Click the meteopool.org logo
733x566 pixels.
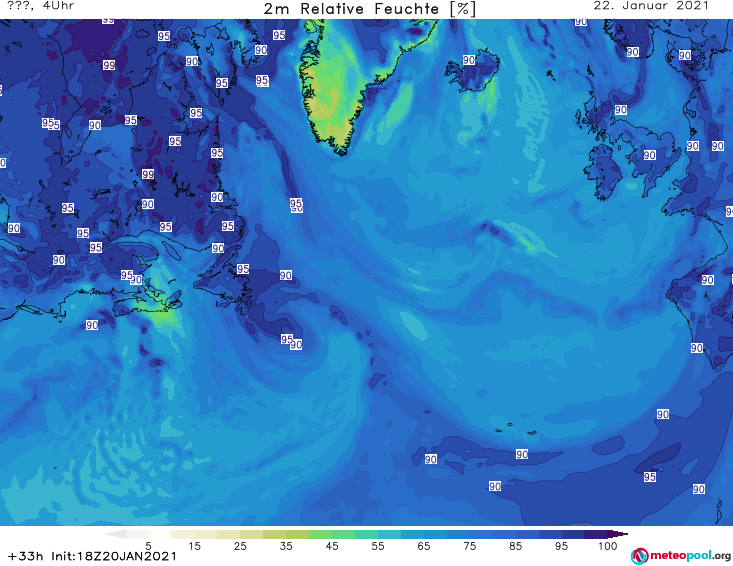tap(681, 556)
